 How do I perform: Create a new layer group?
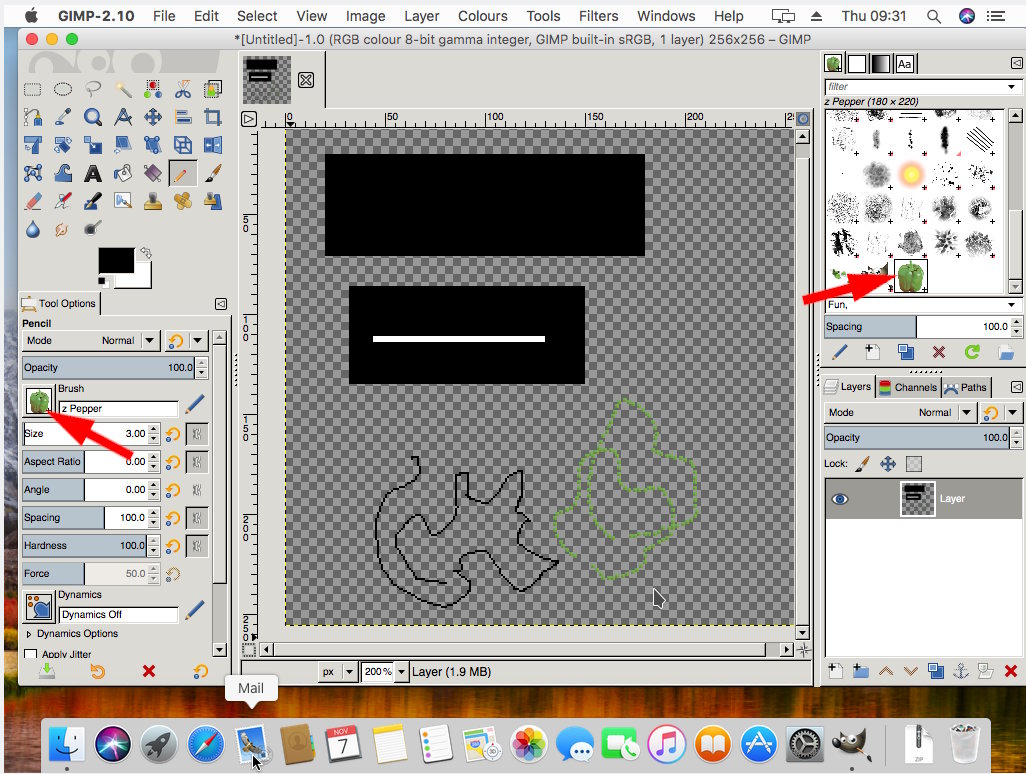860,671
